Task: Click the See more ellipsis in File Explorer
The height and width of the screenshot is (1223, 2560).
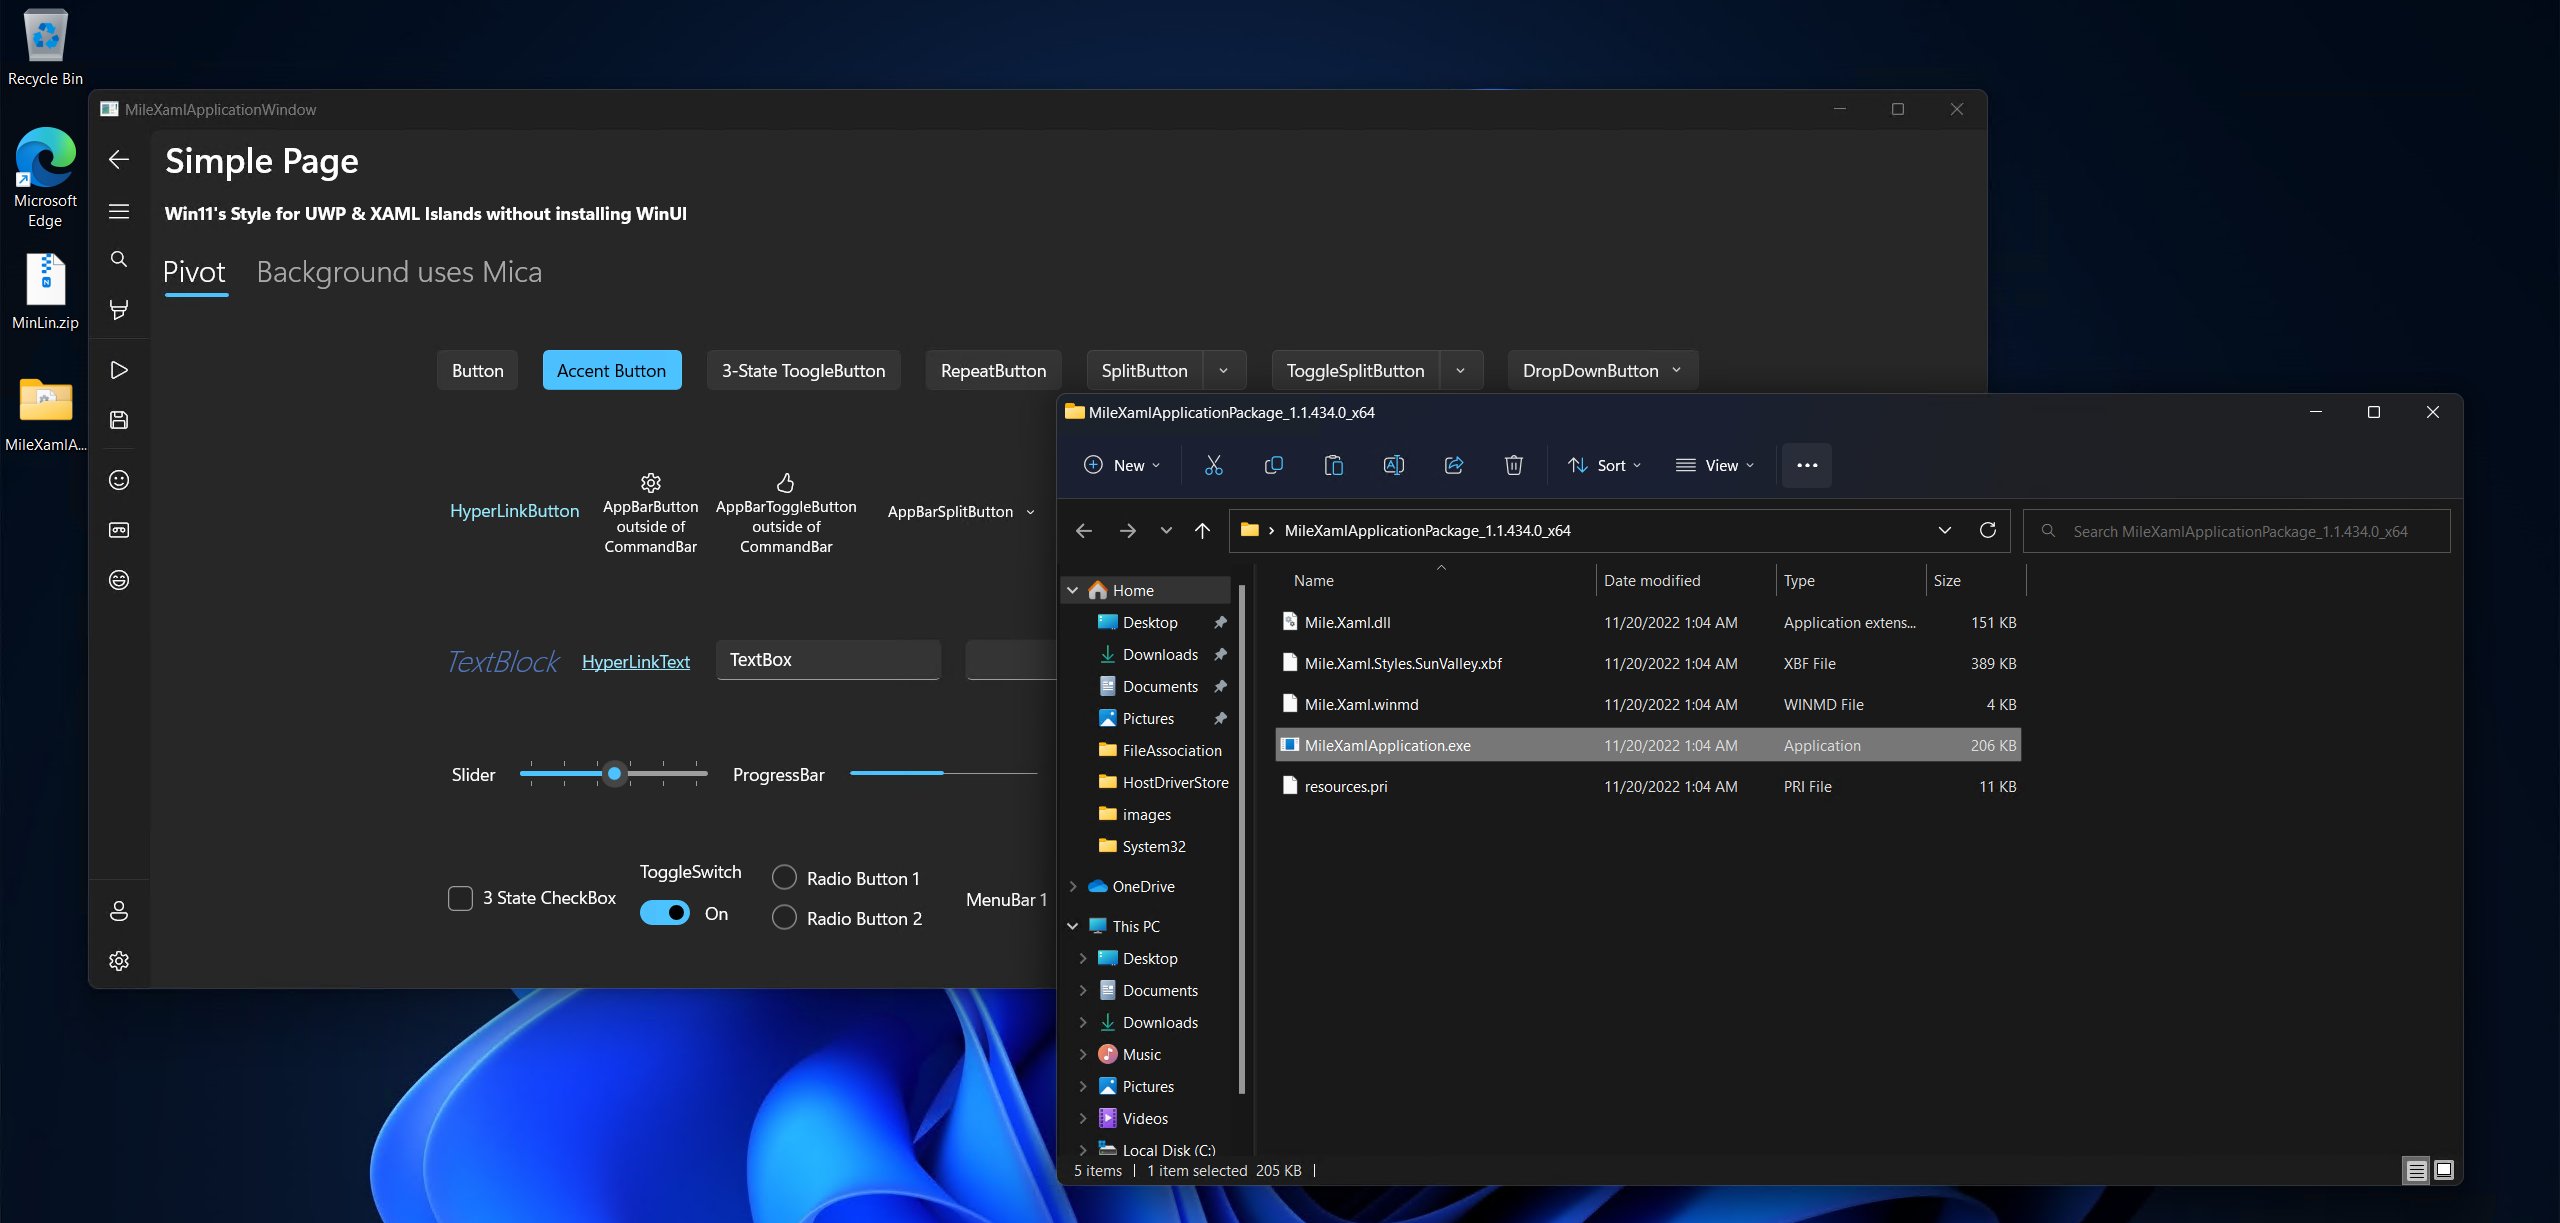Action: pos(1807,465)
